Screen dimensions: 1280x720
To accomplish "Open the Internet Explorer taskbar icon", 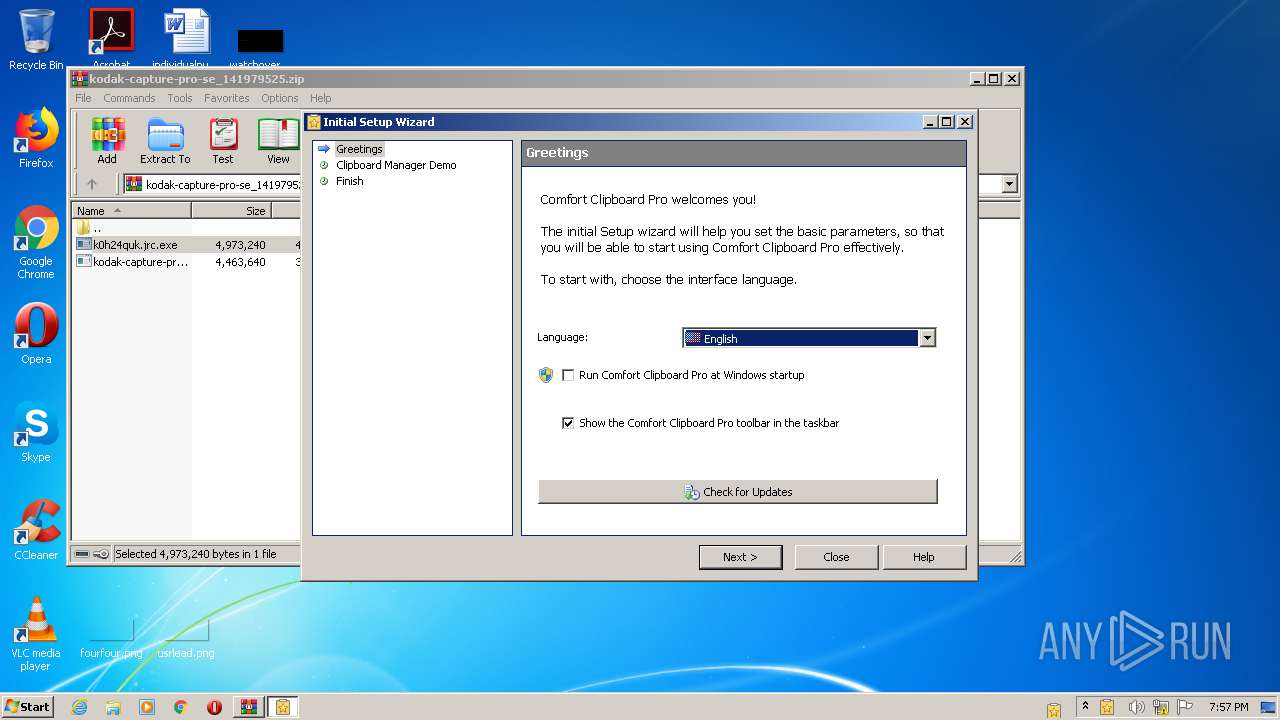I will [x=79, y=707].
